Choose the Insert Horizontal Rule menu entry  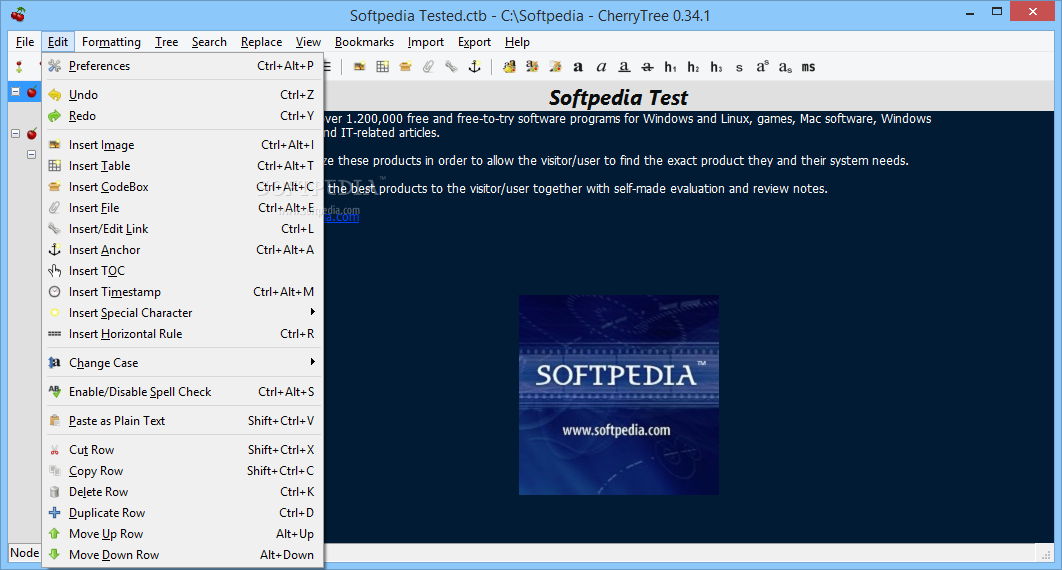[x=183, y=334]
